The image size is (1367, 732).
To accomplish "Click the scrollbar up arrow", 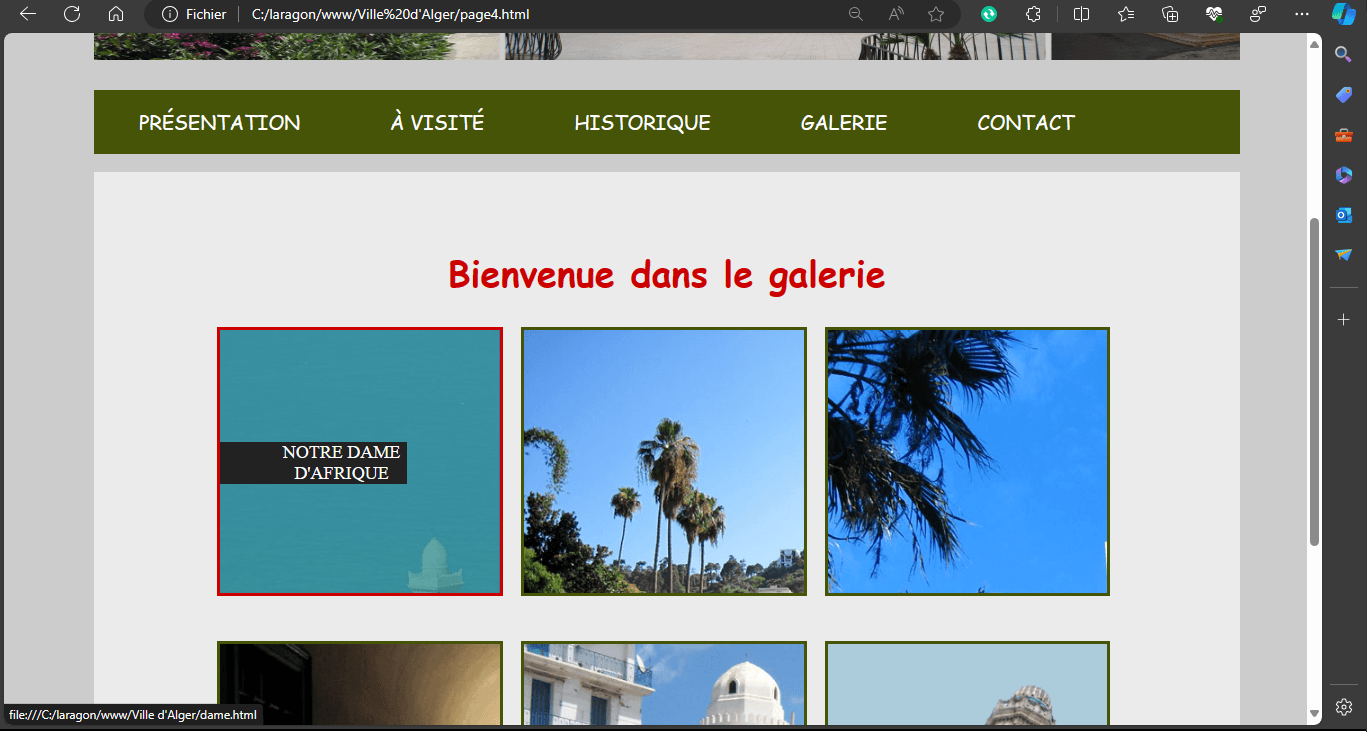I will [x=1314, y=45].
